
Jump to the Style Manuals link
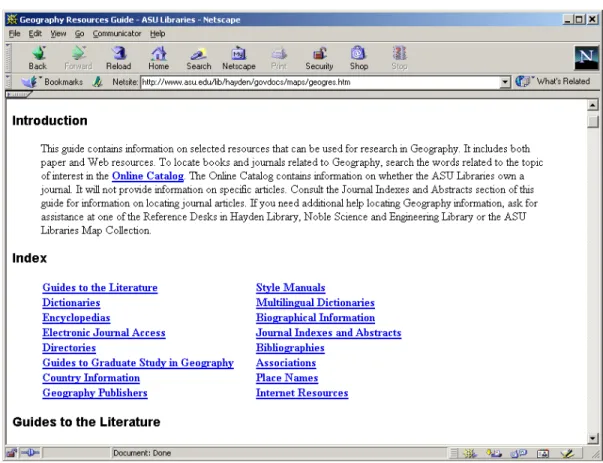[290, 288]
